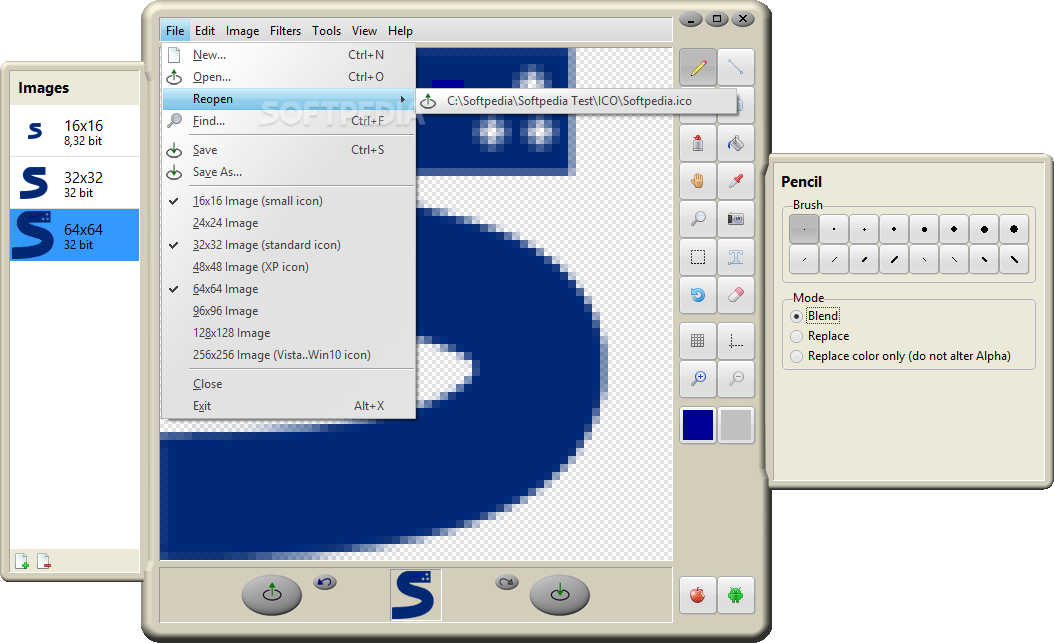The width and height of the screenshot is (1054, 643).
Task: Click the axis ruler tool icon
Action: point(735,341)
